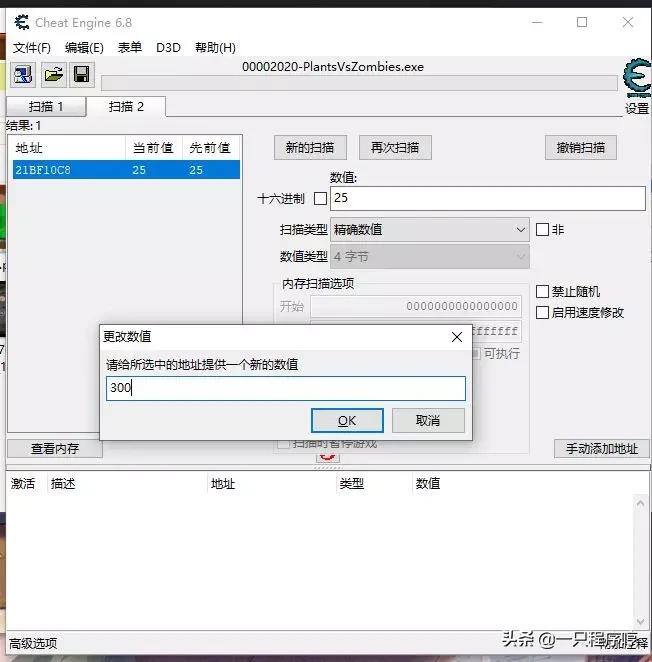
Task: Click the address list scrollbar down arrow
Action: 640,621
